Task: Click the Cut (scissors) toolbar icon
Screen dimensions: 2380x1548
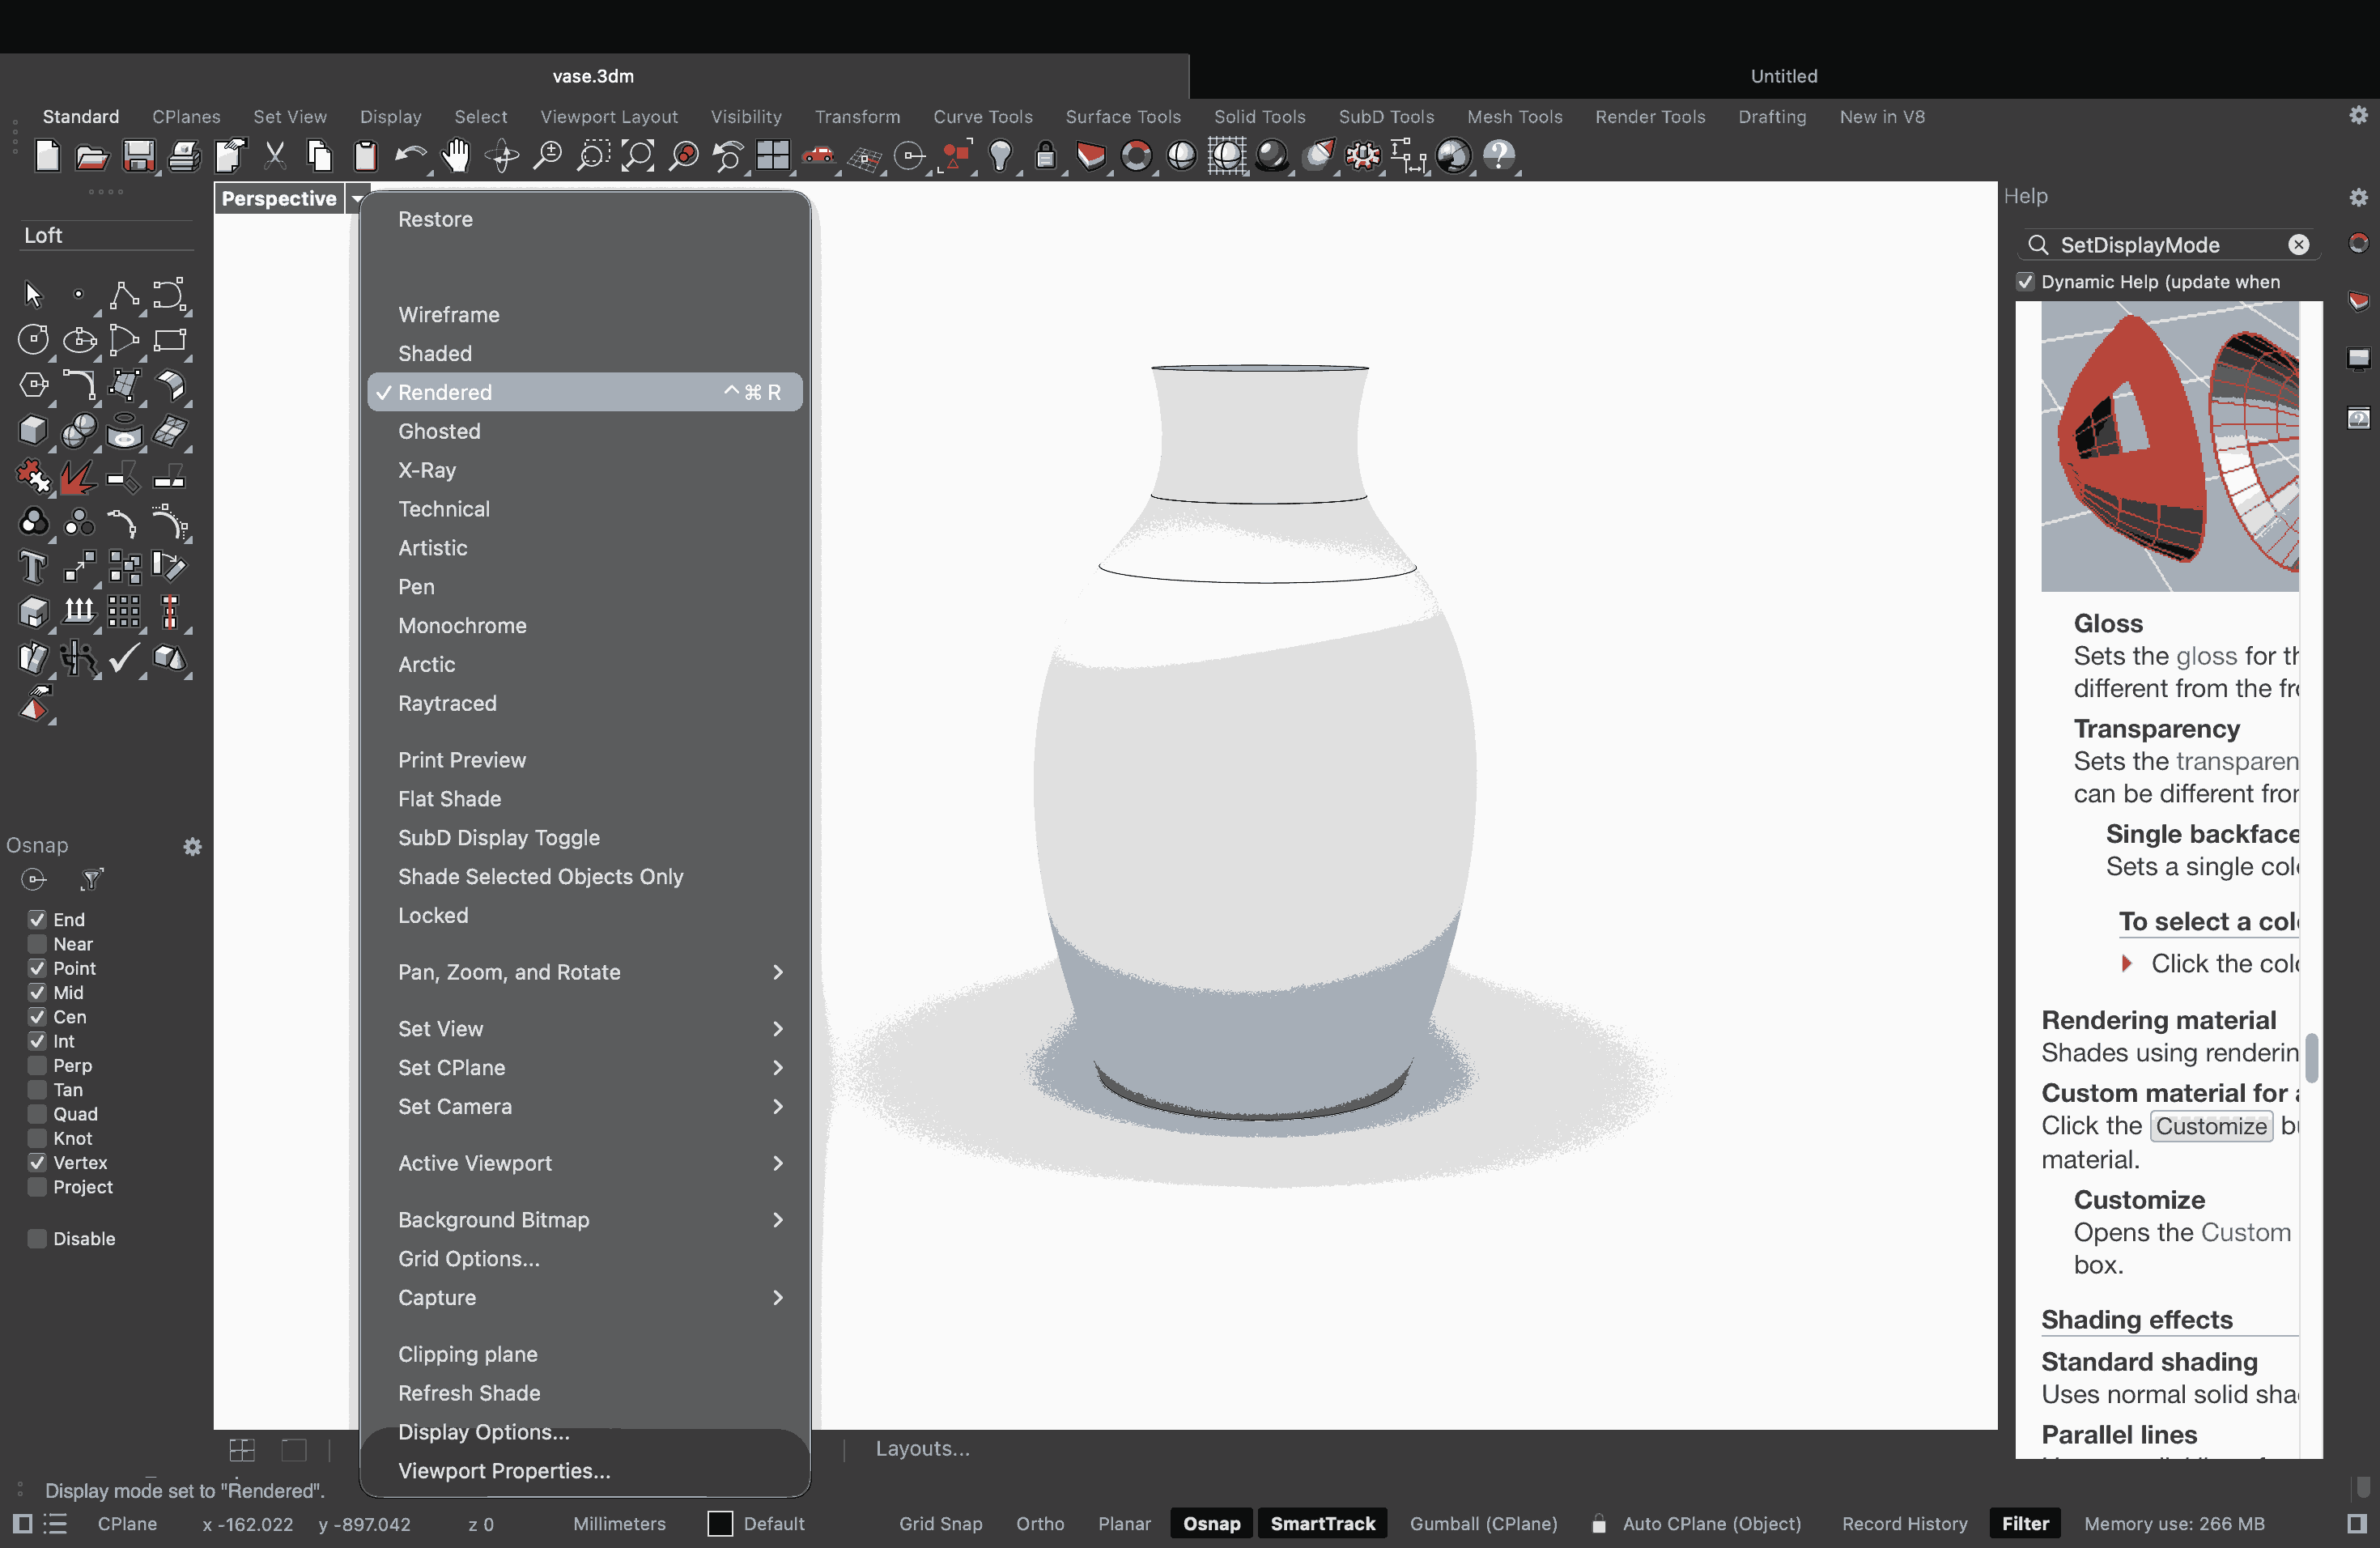Action: pos(274,156)
